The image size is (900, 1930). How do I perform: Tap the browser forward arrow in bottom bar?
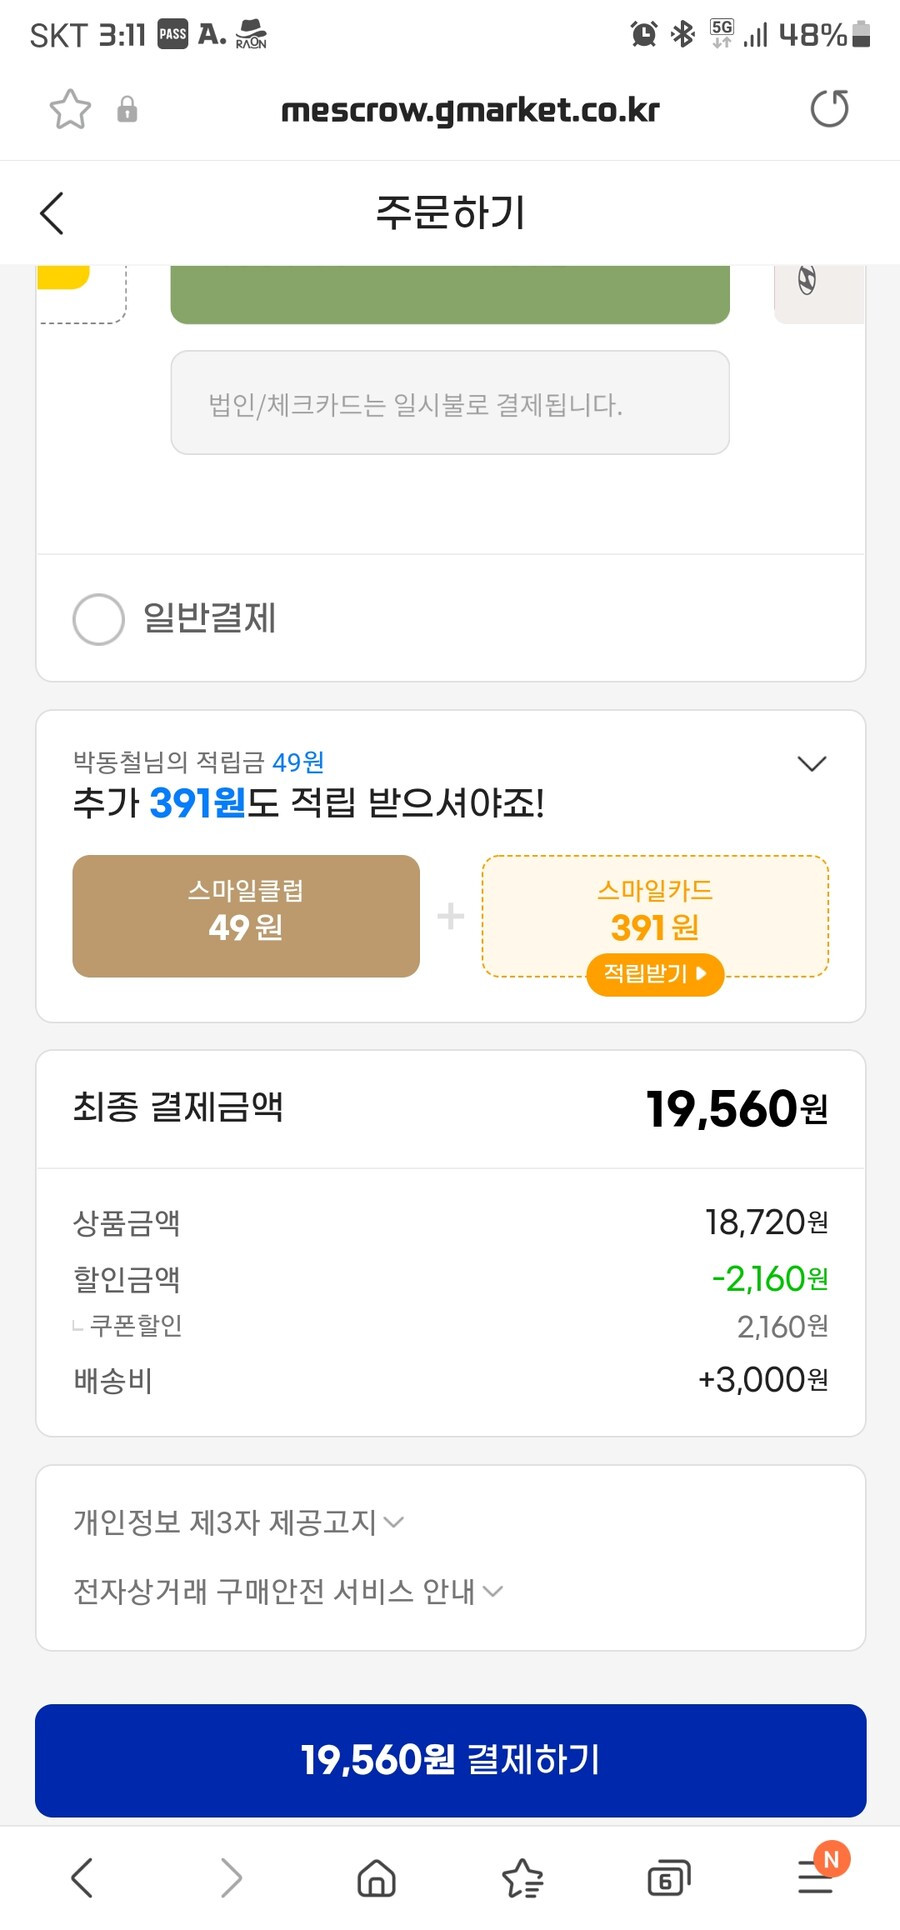(231, 1877)
